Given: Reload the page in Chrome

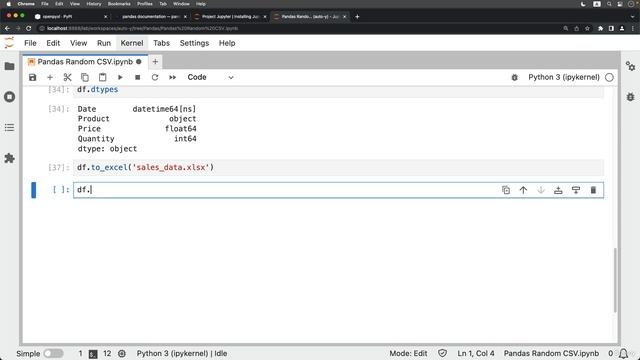Looking at the screenshot, I should 29,28.
